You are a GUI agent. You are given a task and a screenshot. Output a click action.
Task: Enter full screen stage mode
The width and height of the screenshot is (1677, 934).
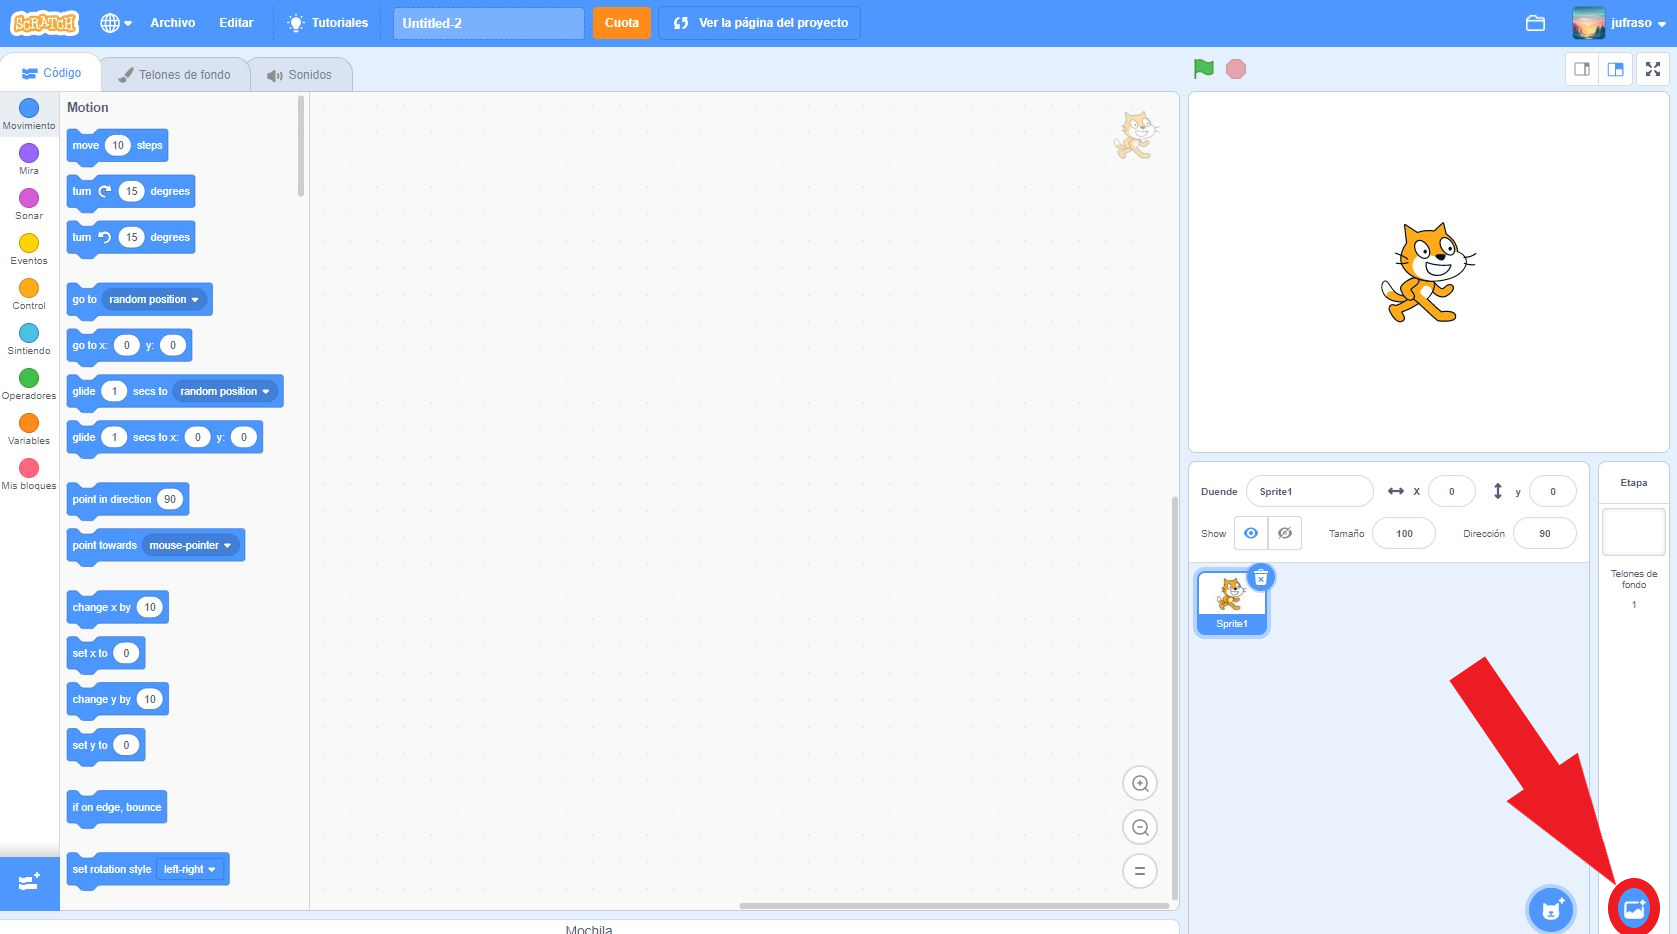point(1652,69)
